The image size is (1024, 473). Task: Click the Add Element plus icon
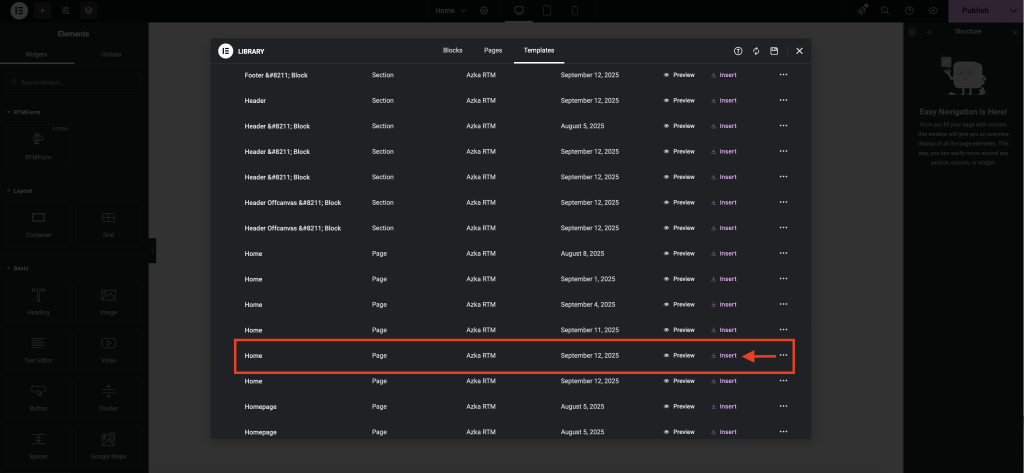tap(42, 10)
